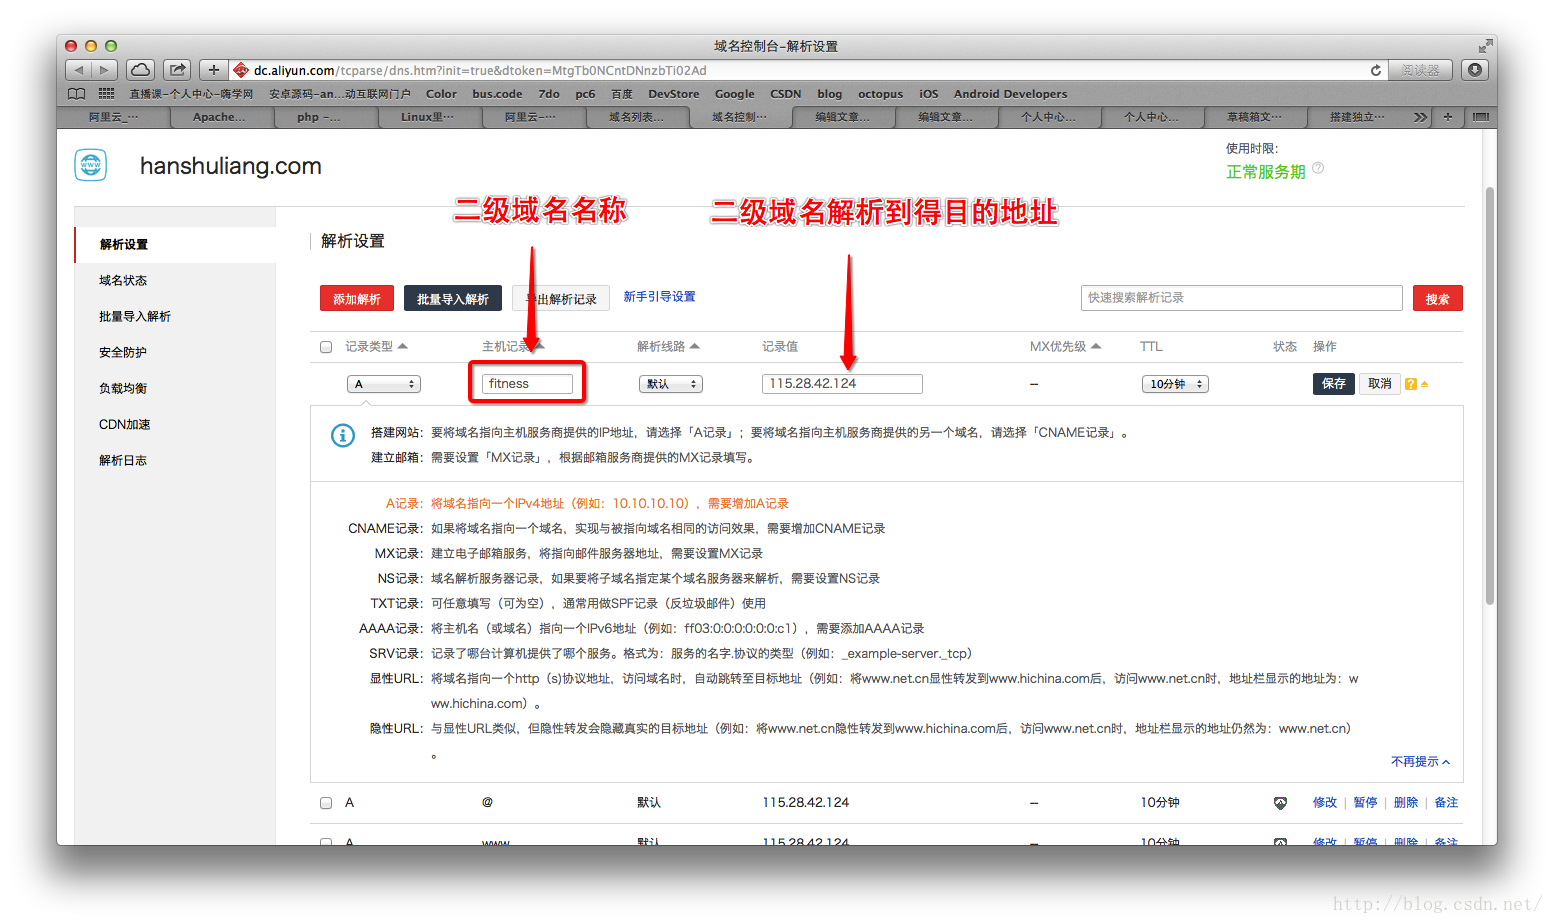1554x924 pixels.
Task: Open Top Sites grid icon
Action: point(106,93)
